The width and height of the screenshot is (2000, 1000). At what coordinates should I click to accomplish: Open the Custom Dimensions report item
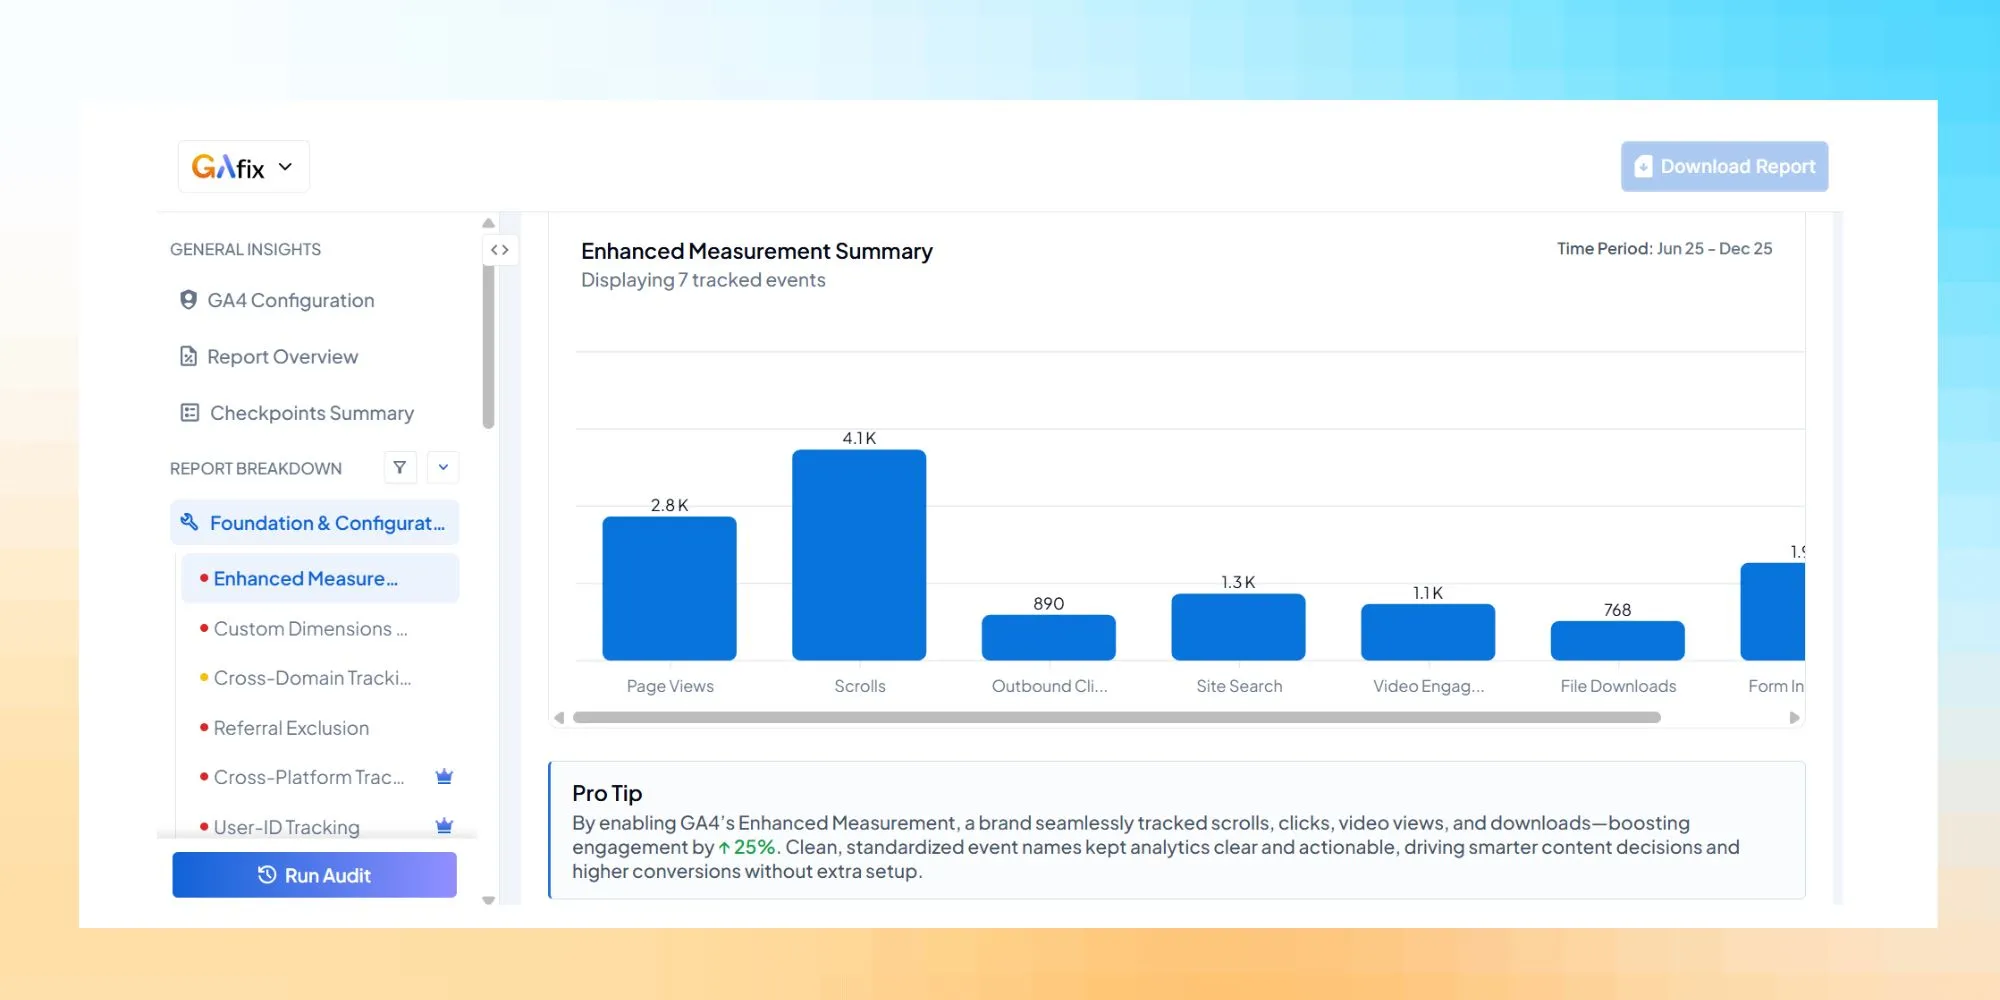click(x=308, y=628)
